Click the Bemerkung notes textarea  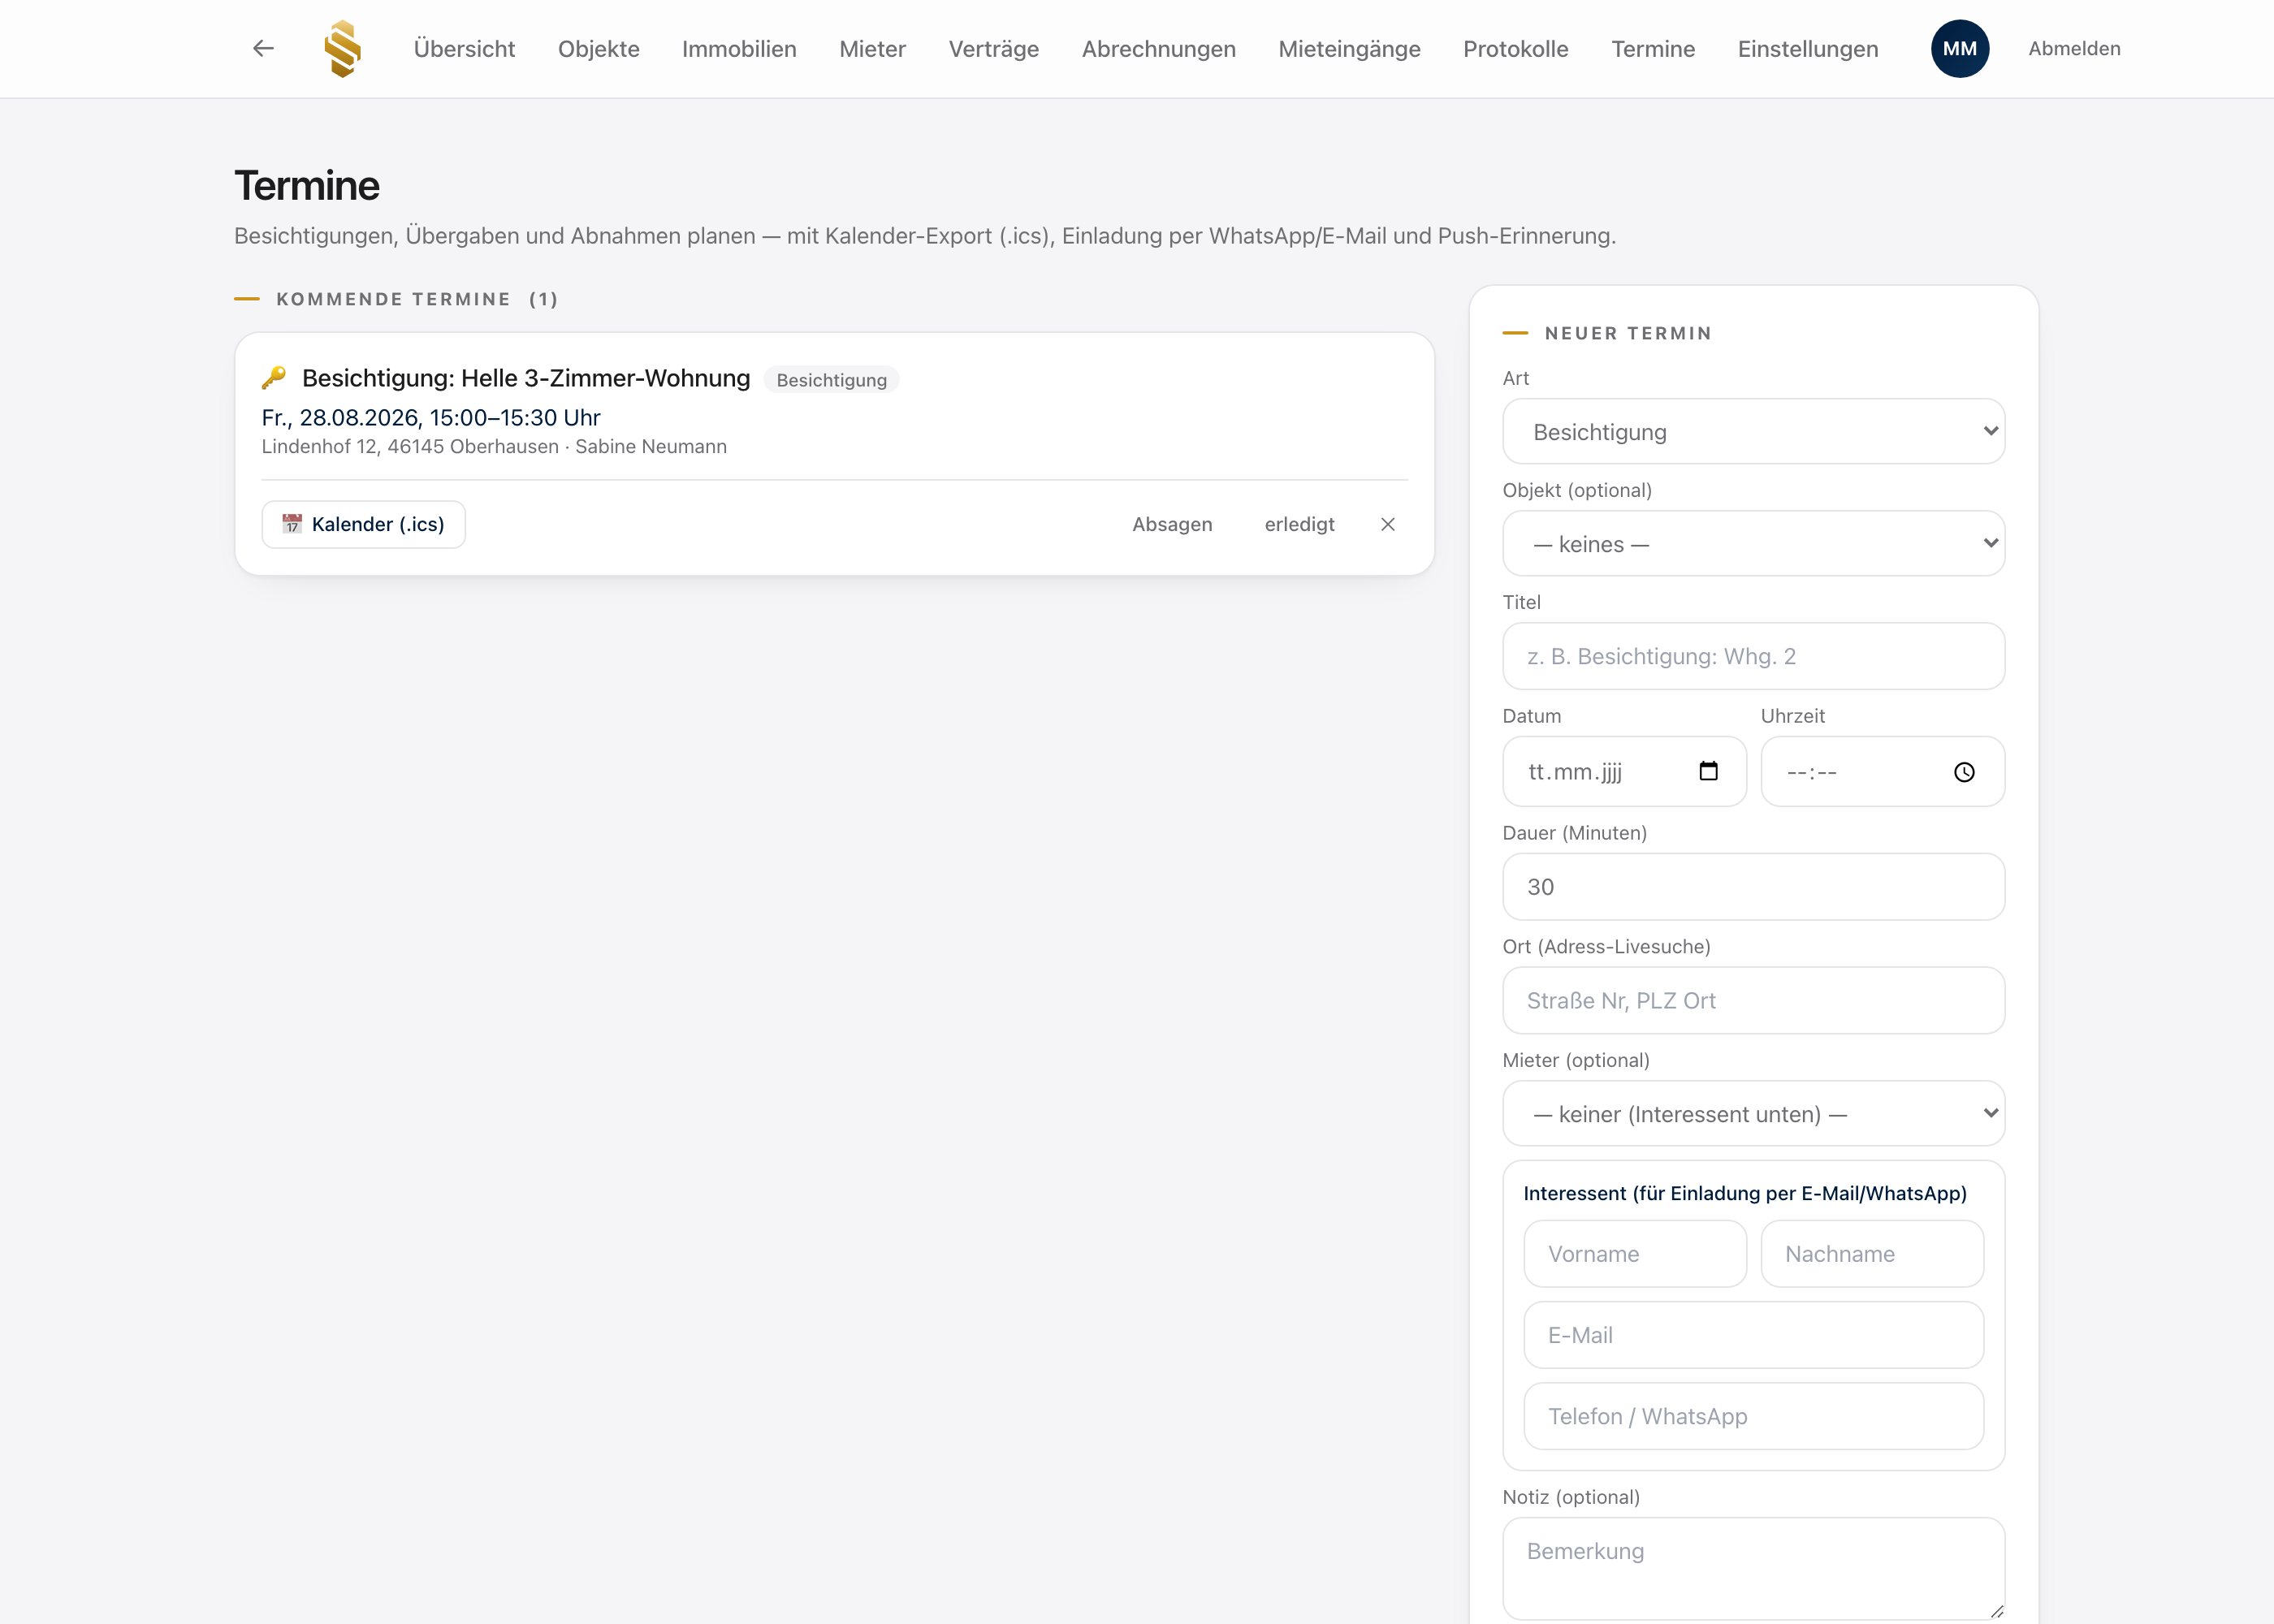click(x=1753, y=1568)
